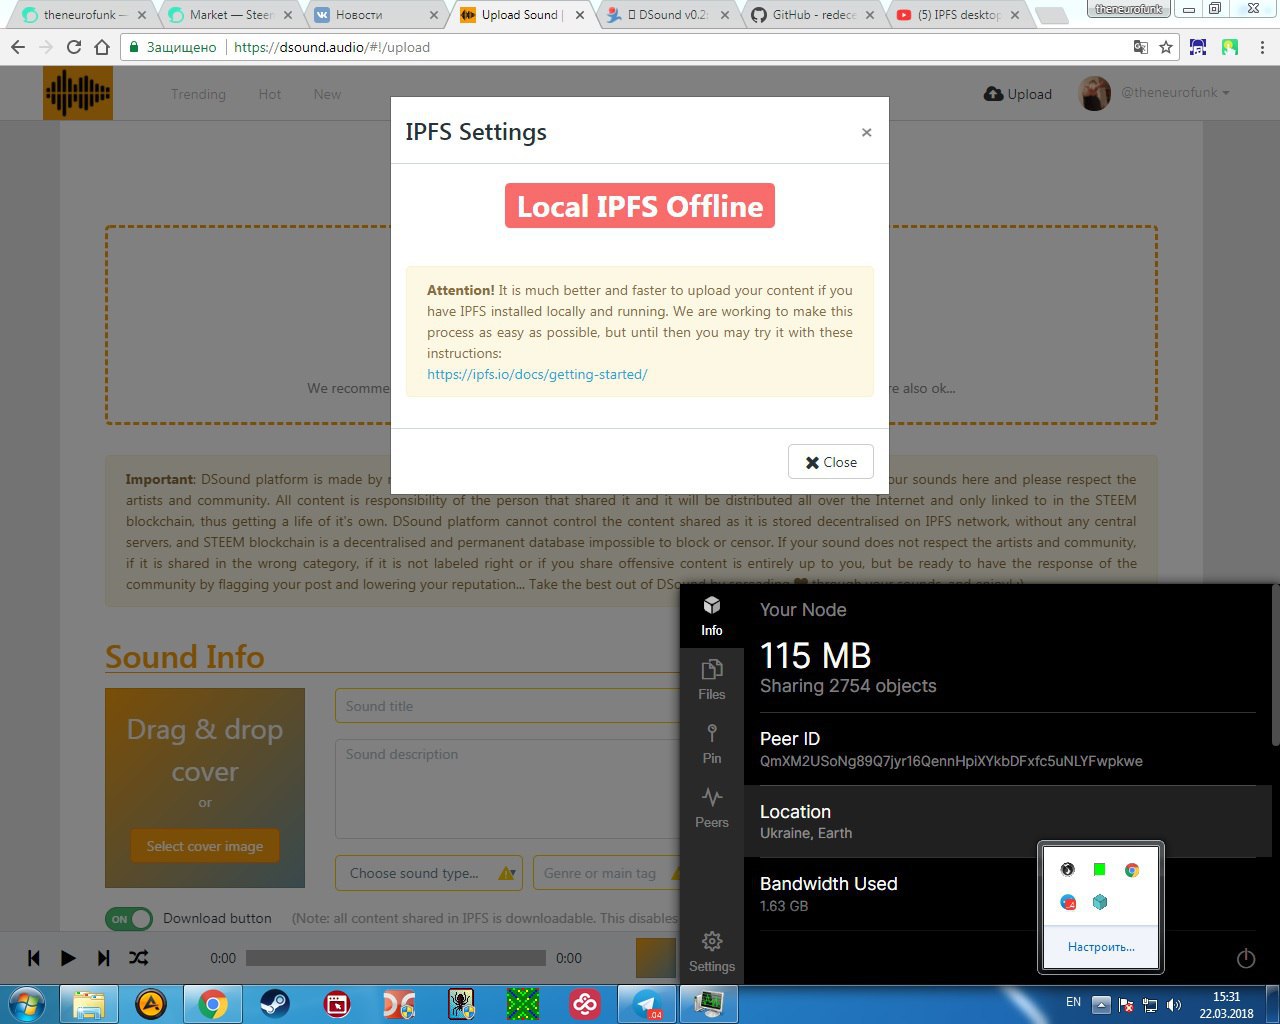
Task: Click the Select cover image button
Action: click(205, 846)
